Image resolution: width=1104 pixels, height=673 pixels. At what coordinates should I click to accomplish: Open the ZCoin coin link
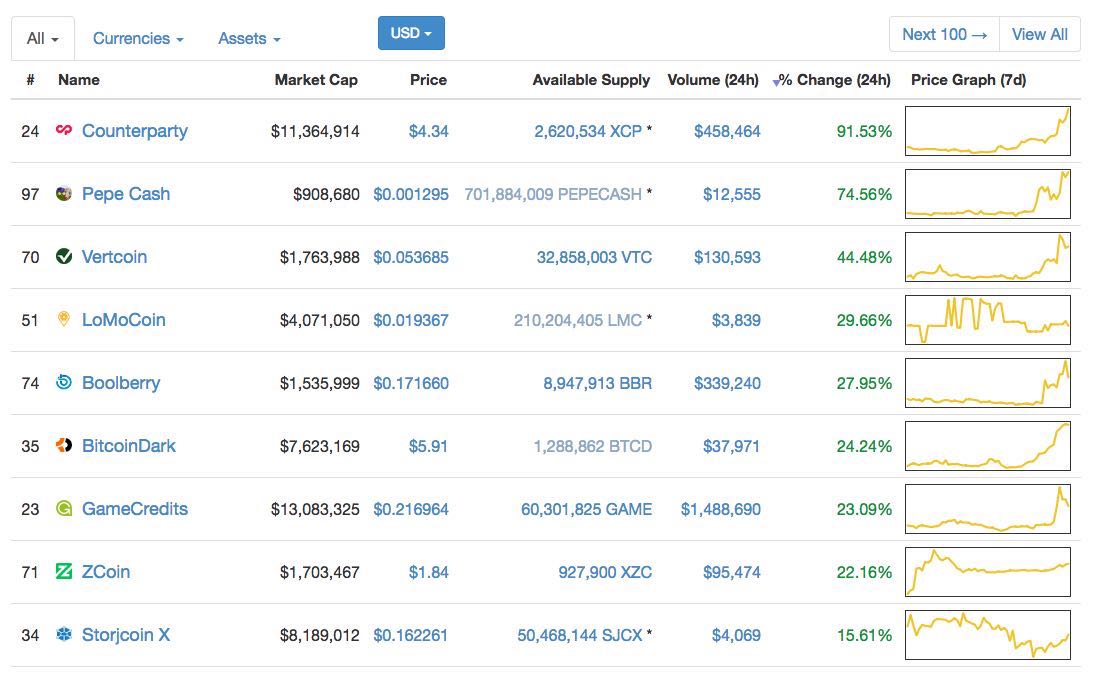coord(106,572)
